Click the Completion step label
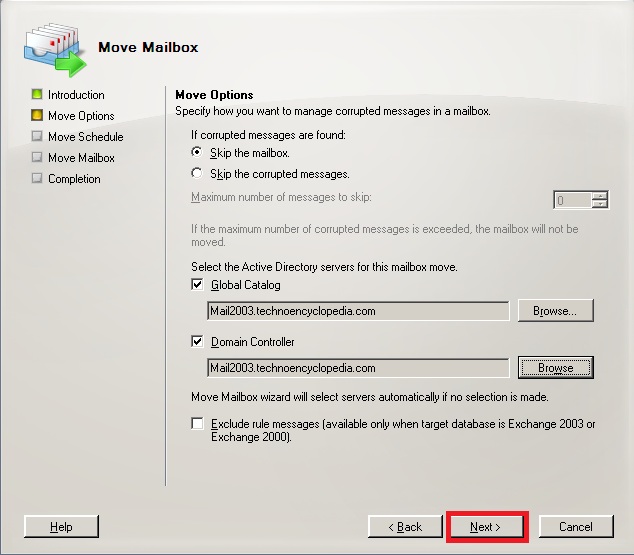The image size is (634, 555). (x=74, y=179)
